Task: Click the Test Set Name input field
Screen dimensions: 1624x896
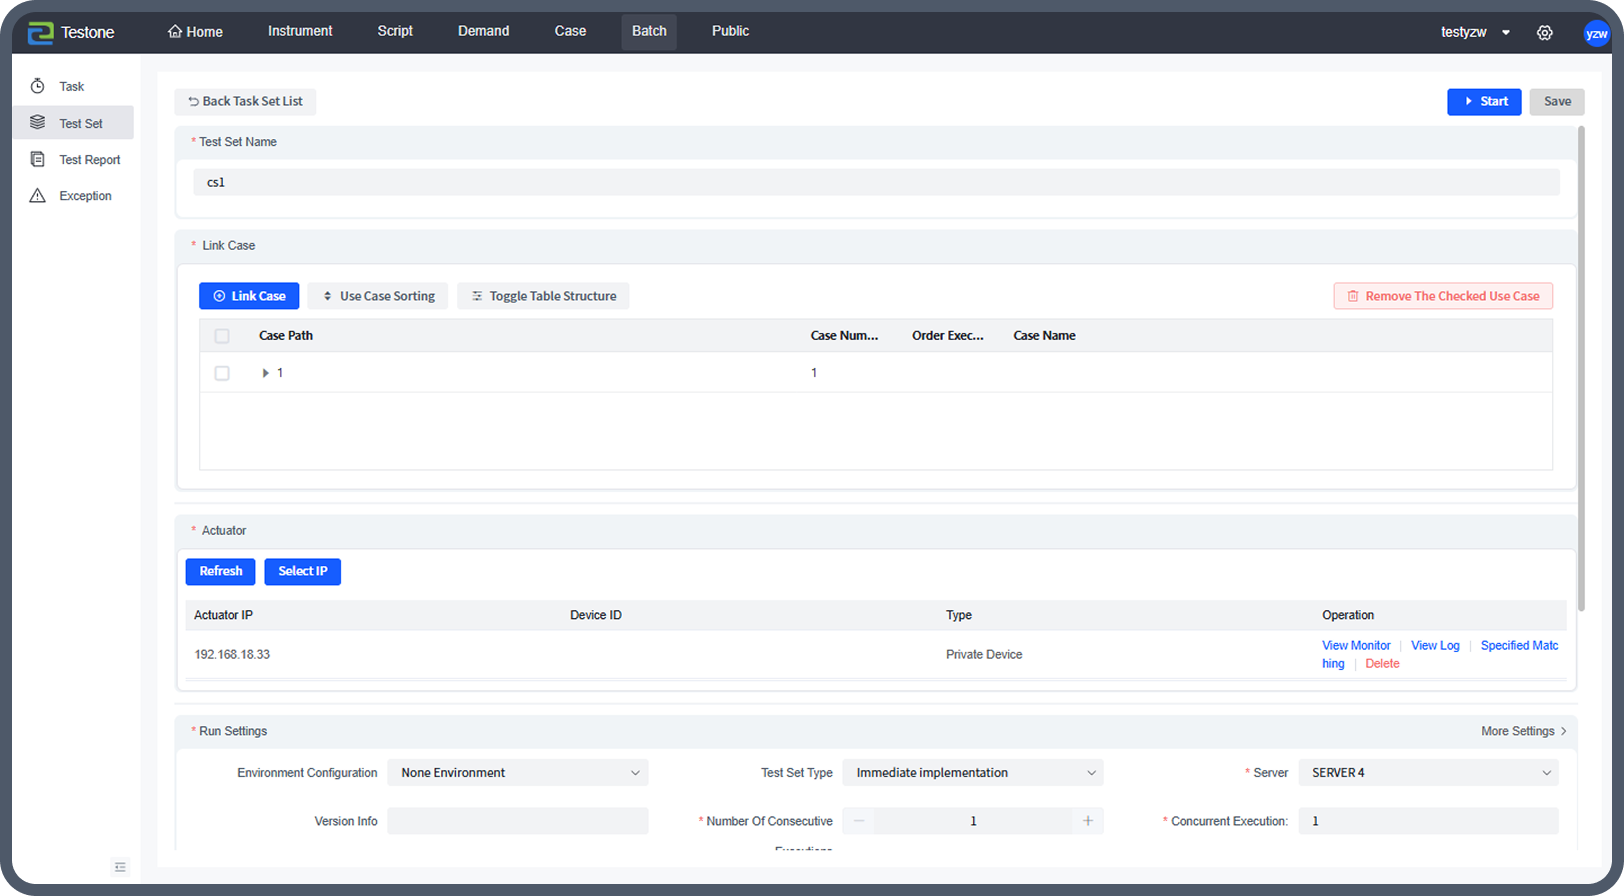Action: coord(875,182)
